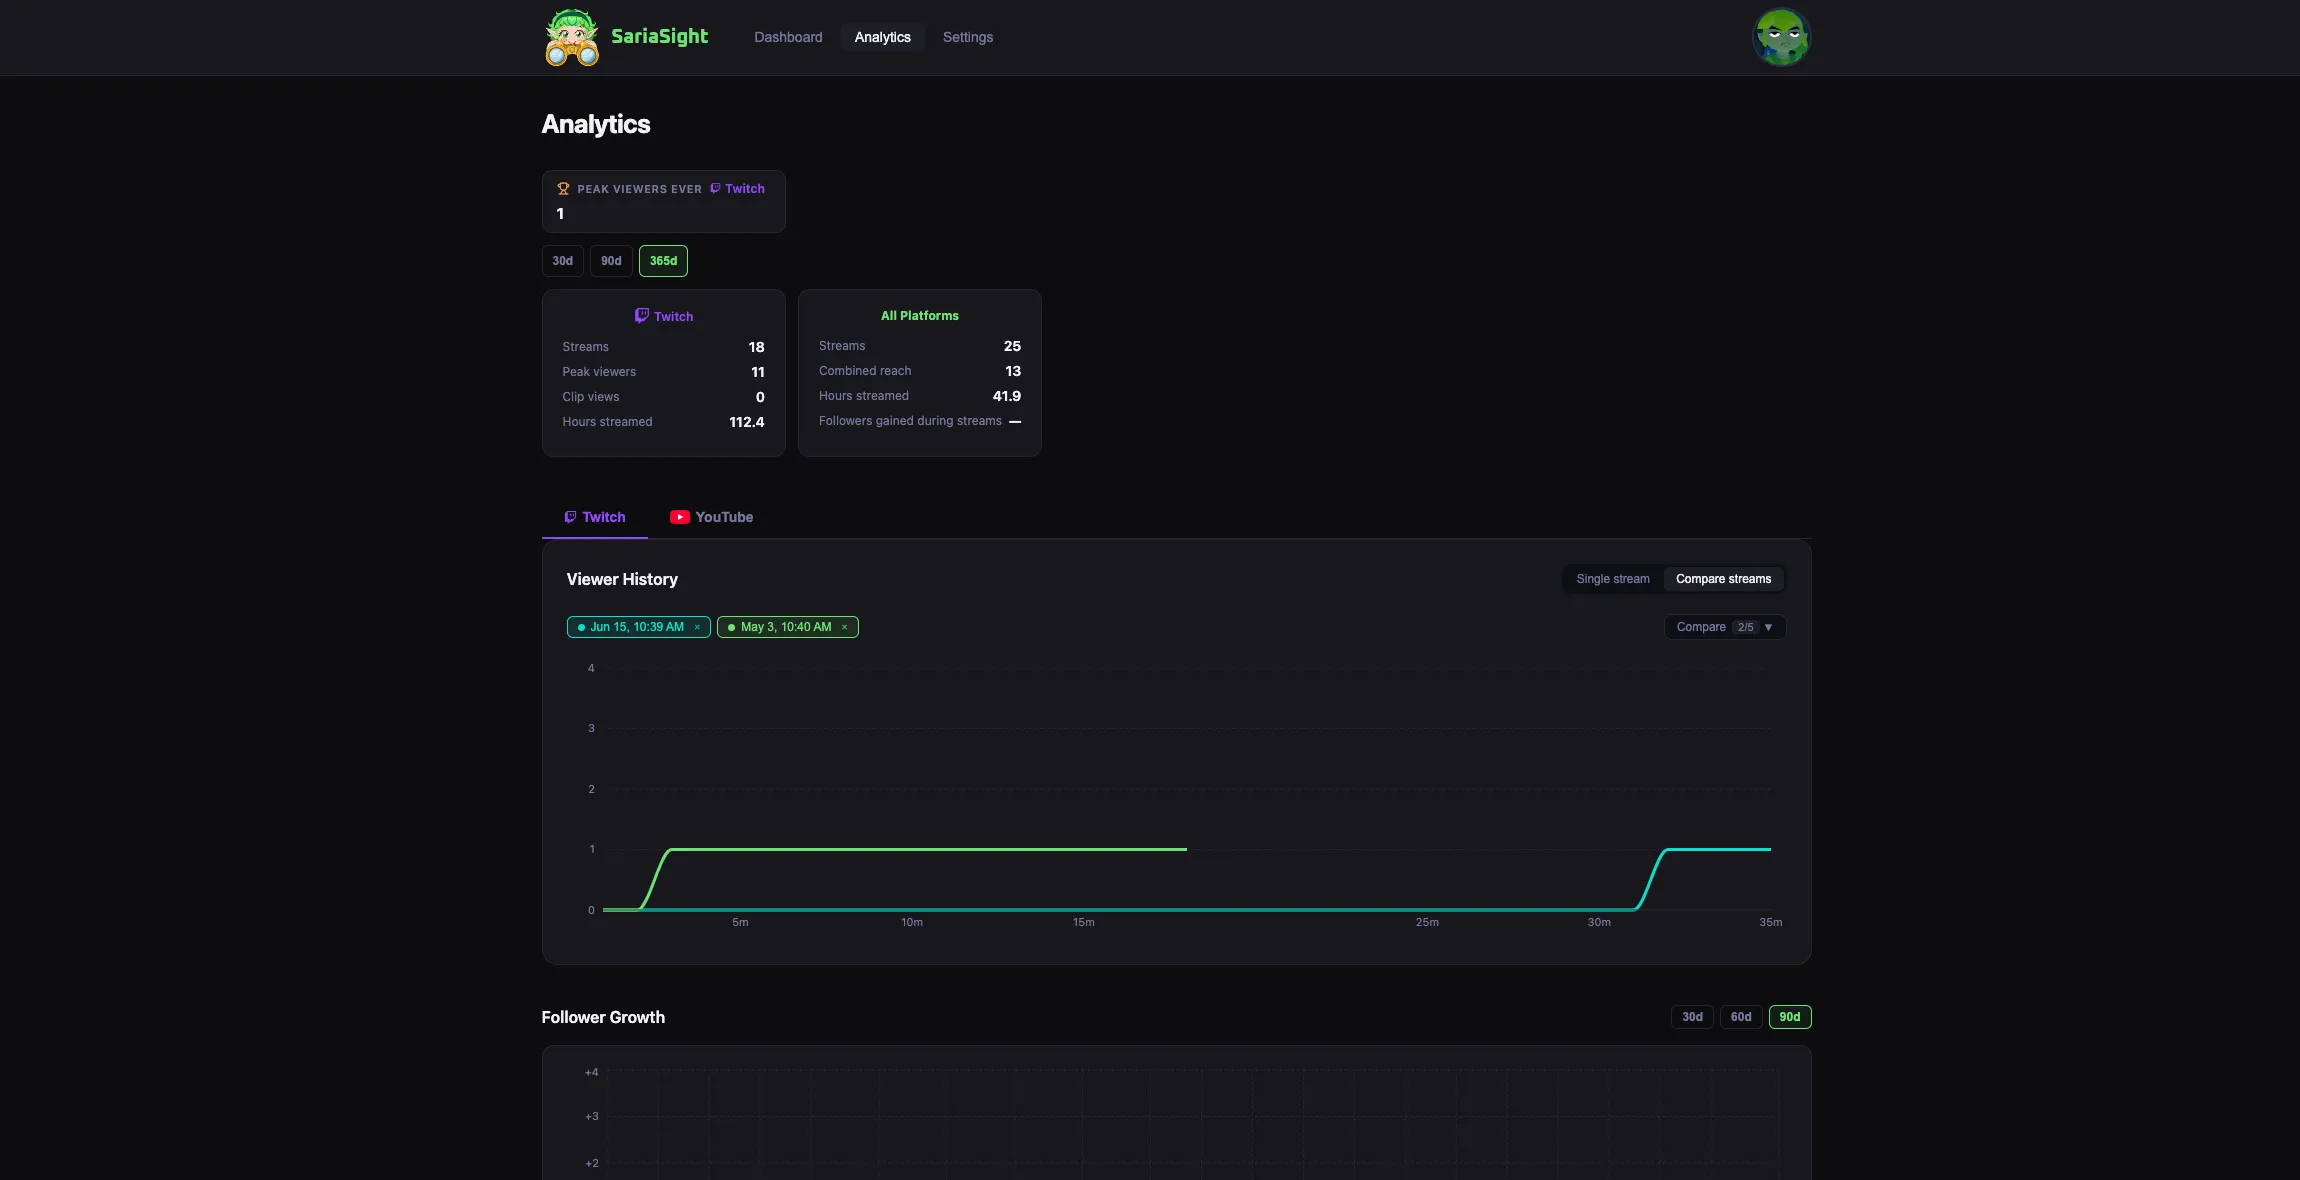Set Follower Growth range to 60d
2300x1180 pixels.
pos(1741,1017)
